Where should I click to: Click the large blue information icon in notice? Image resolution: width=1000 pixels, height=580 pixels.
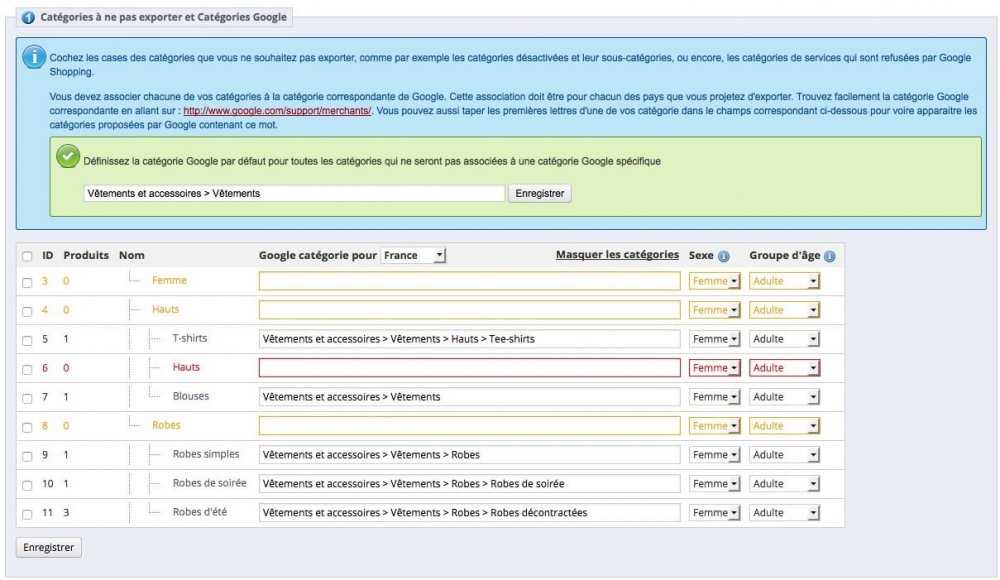click(x=34, y=57)
